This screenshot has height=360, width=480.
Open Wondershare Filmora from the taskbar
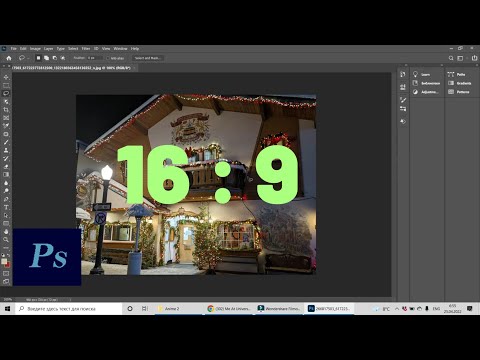279,309
